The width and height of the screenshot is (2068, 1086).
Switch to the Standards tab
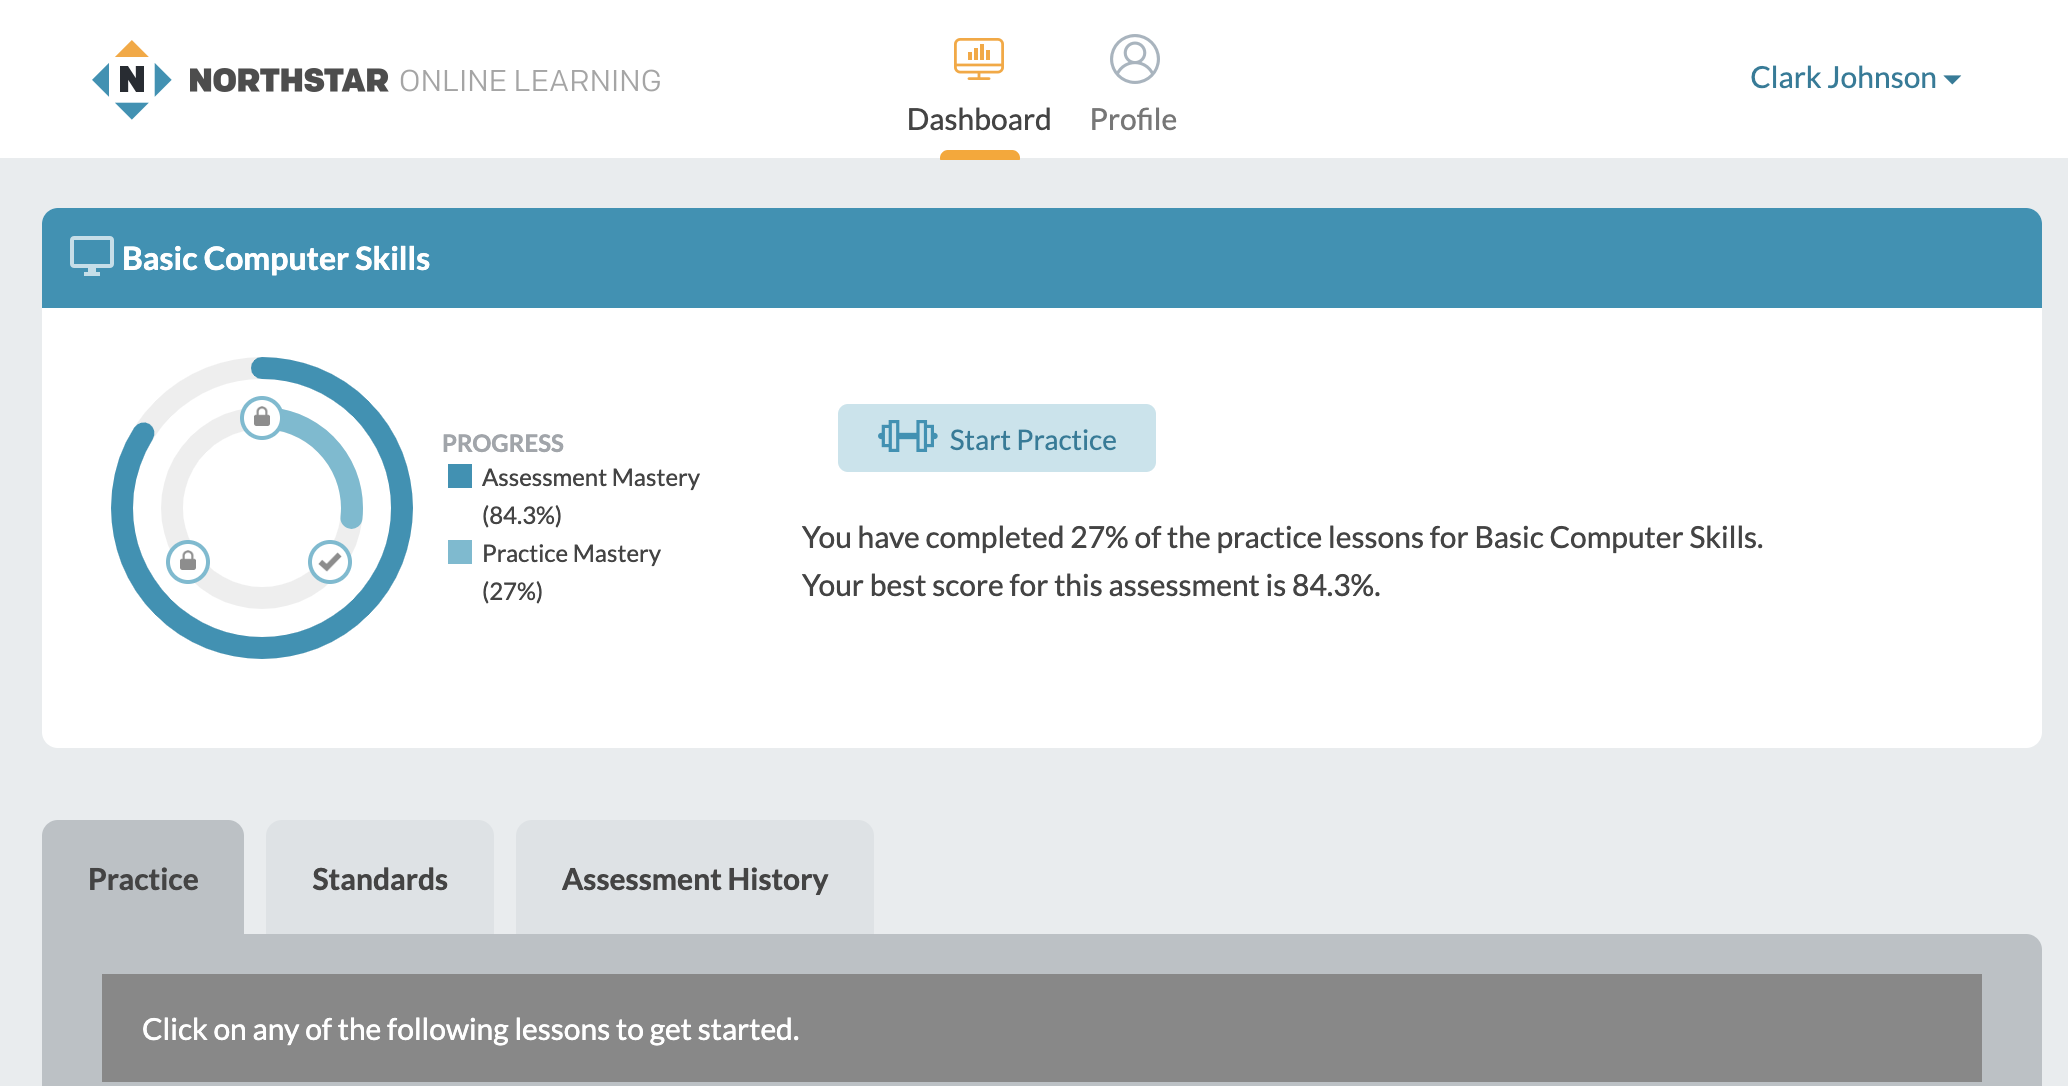tap(379, 878)
